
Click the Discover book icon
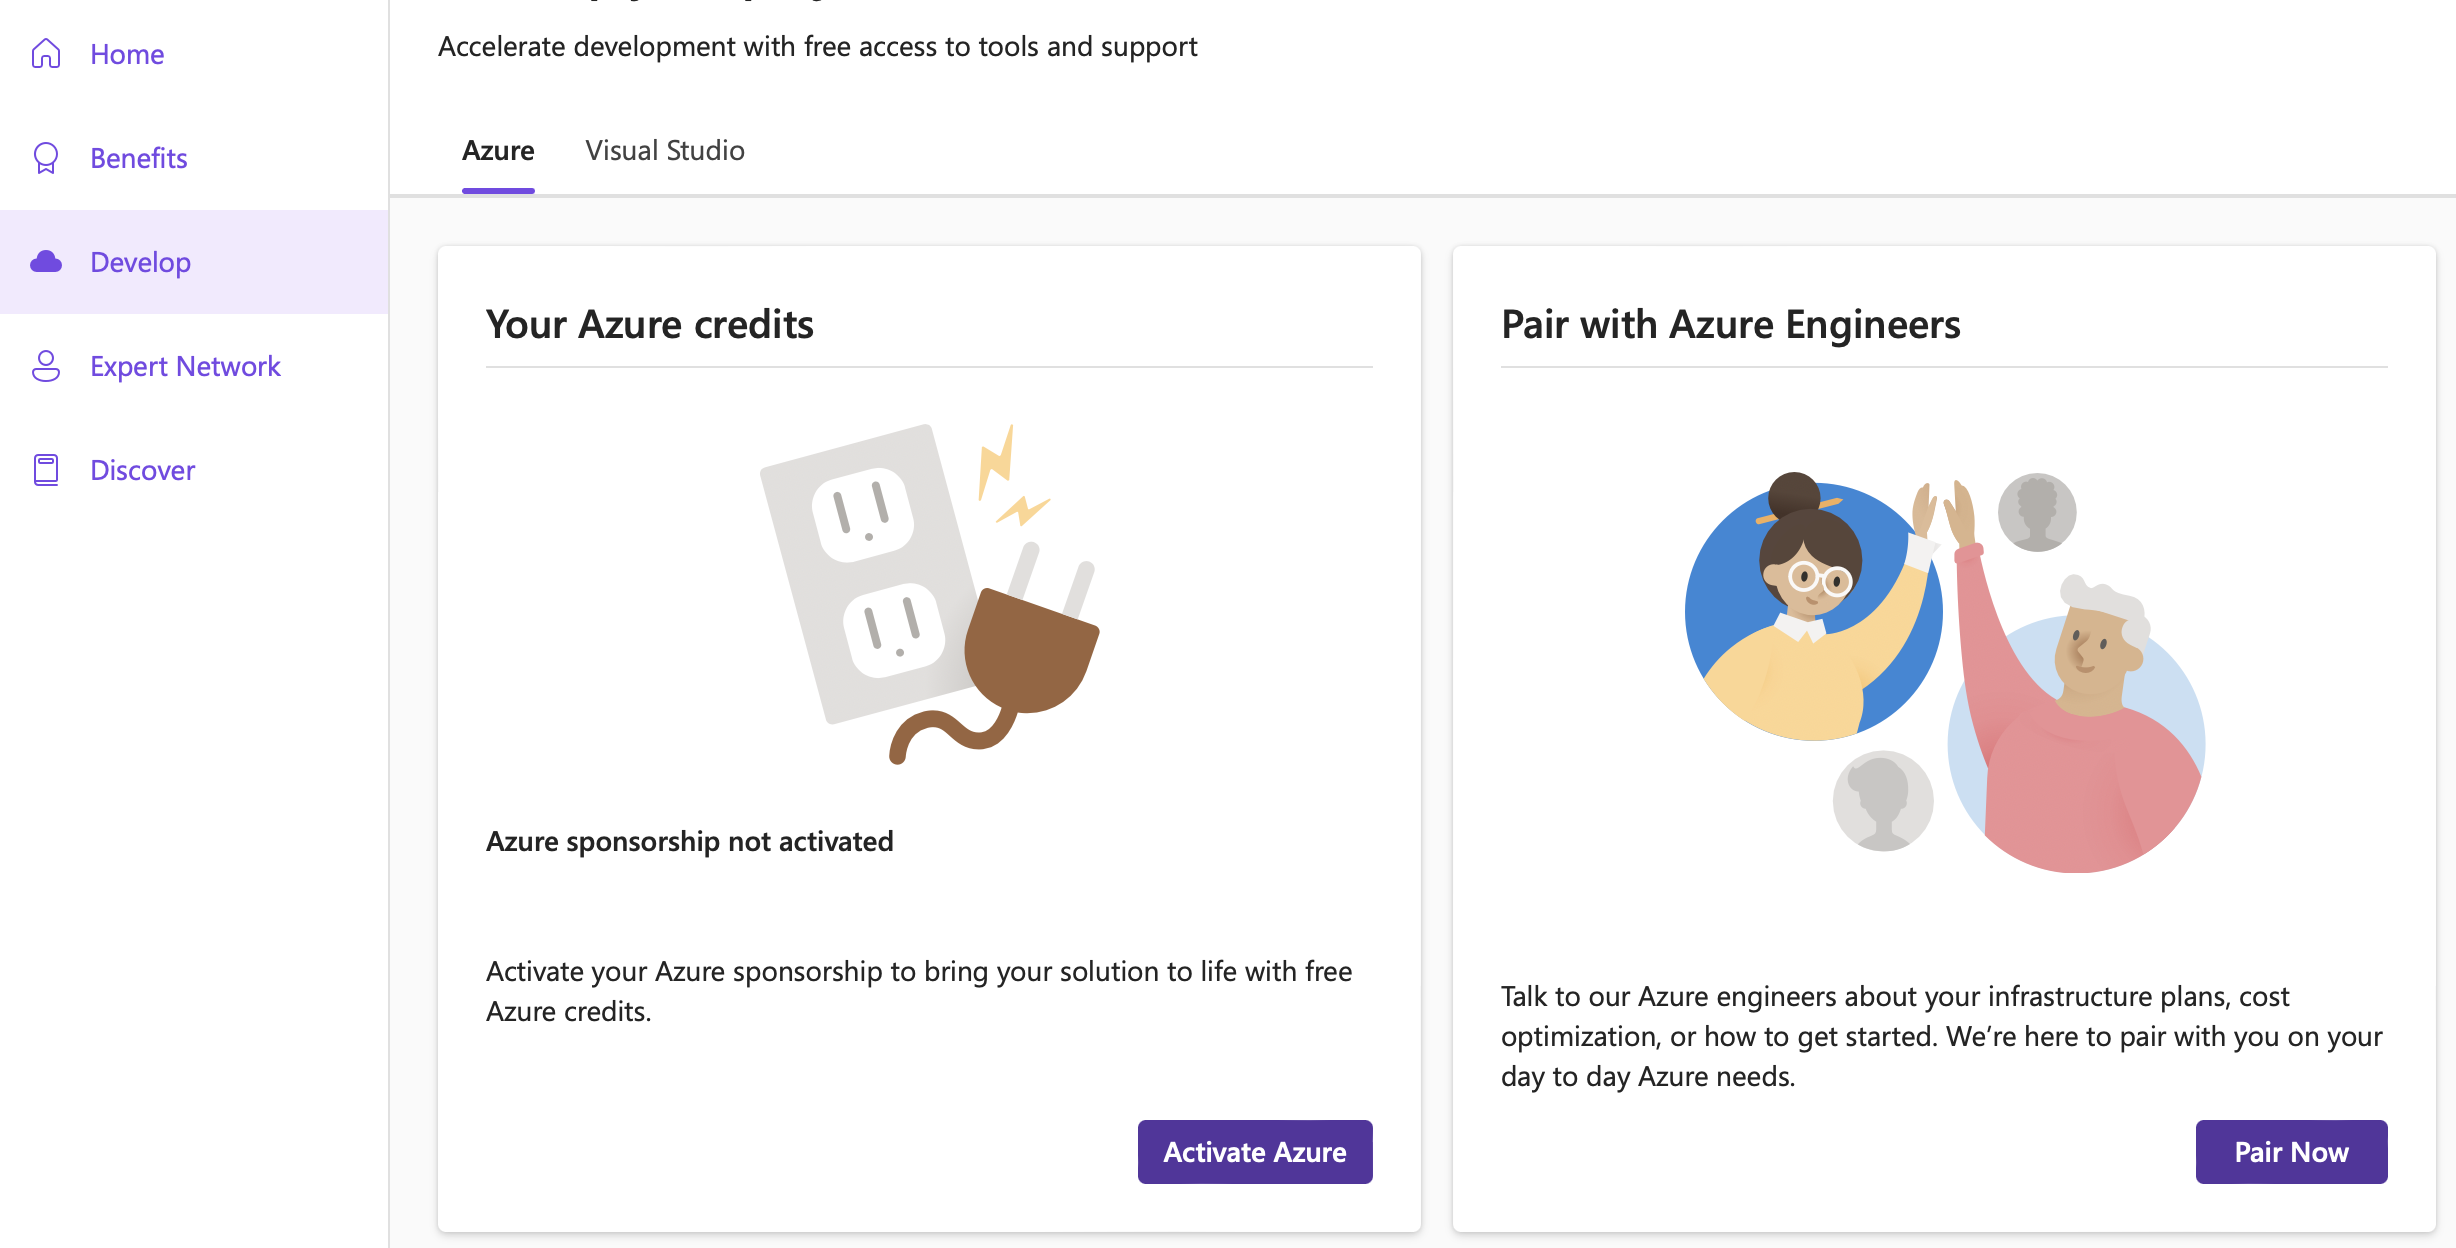click(45, 470)
